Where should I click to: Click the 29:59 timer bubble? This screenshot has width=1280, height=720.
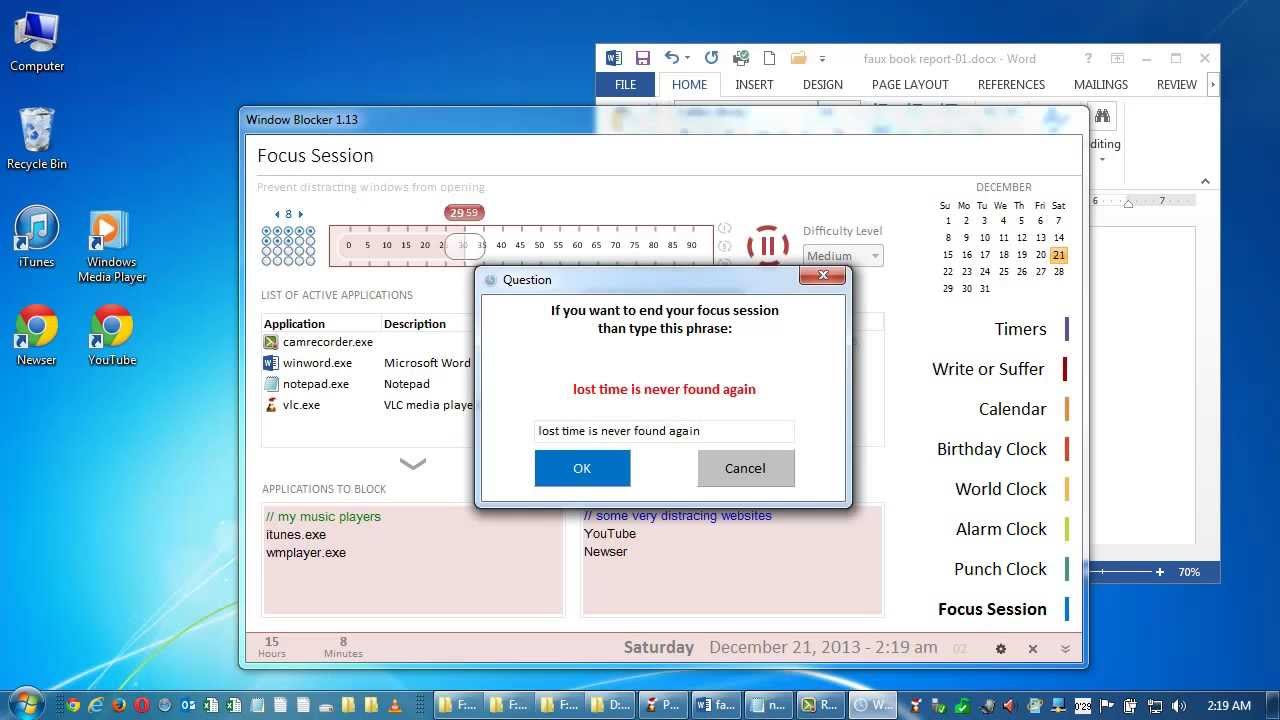coord(464,212)
